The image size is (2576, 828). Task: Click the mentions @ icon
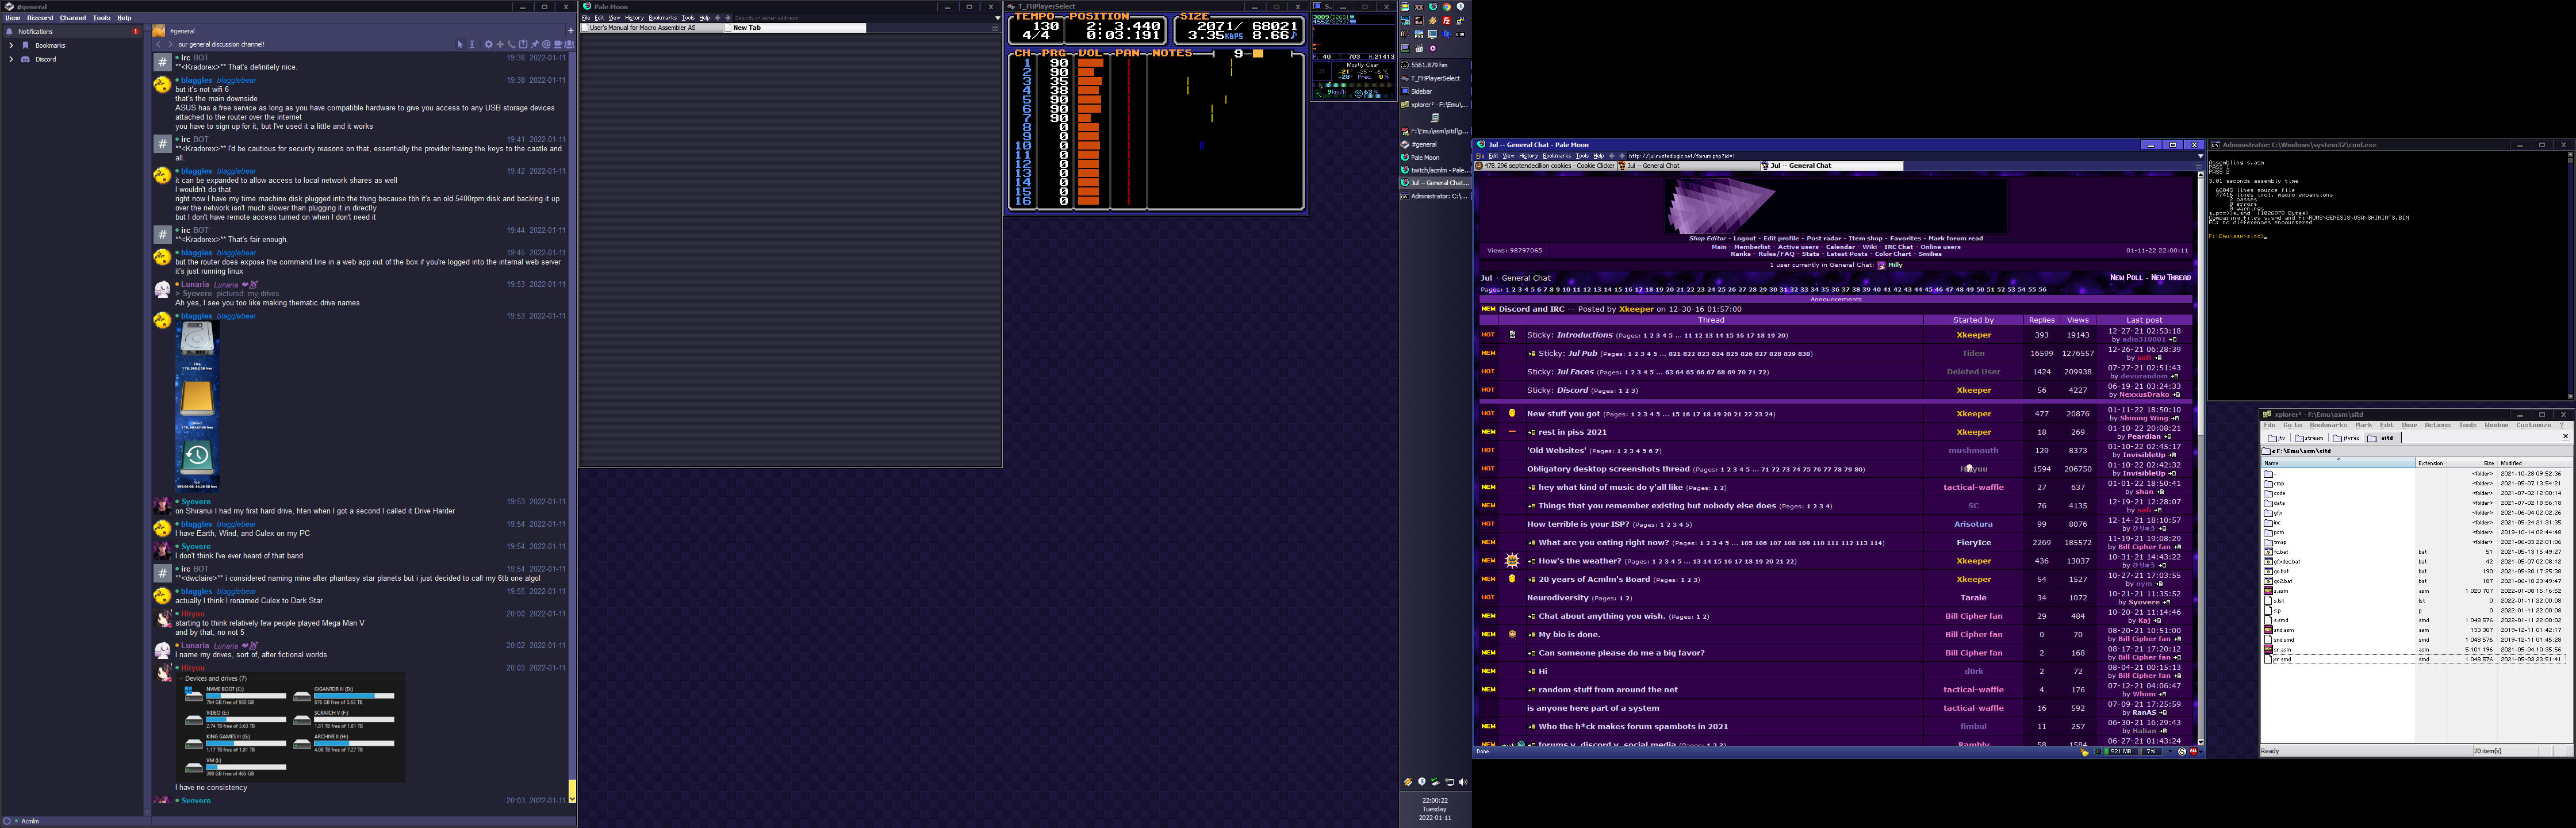546,45
